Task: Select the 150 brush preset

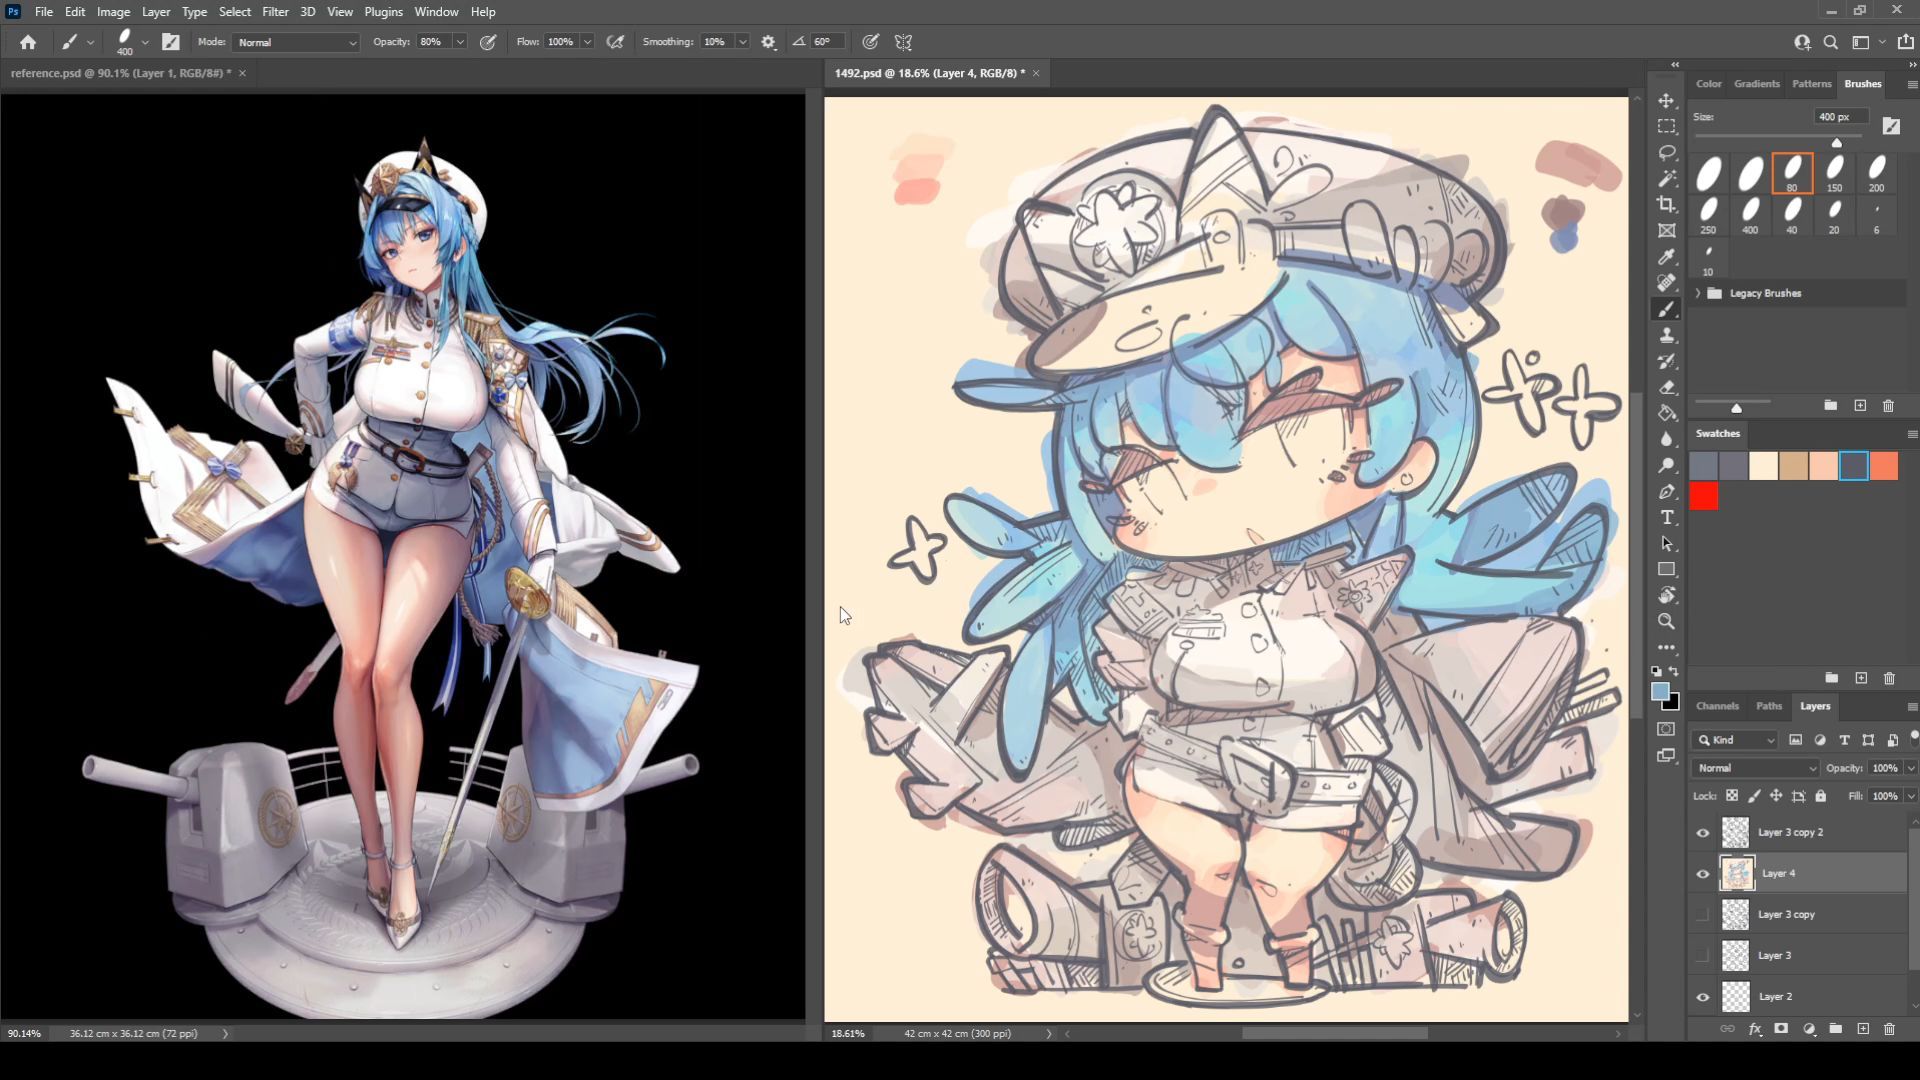Action: 1834,174
